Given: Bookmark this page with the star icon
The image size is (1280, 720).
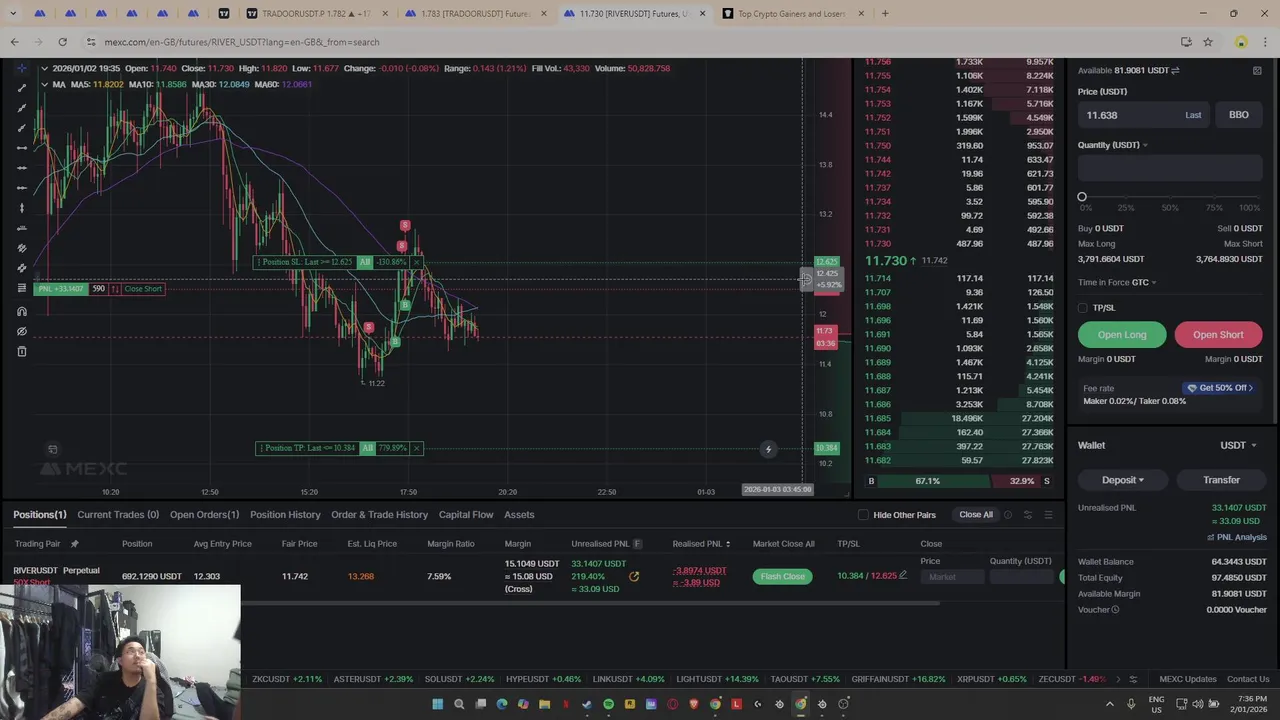Looking at the screenshot, I should pos(1208,42).
